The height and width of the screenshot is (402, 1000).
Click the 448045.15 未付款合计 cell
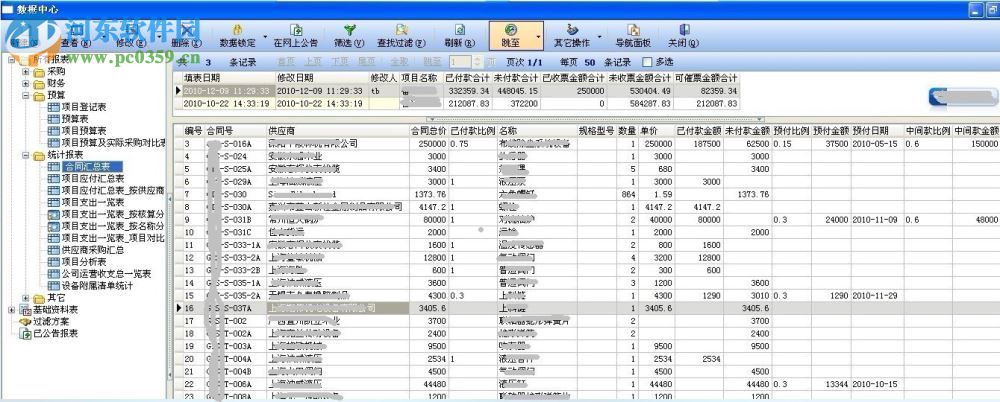click(516, 91)
